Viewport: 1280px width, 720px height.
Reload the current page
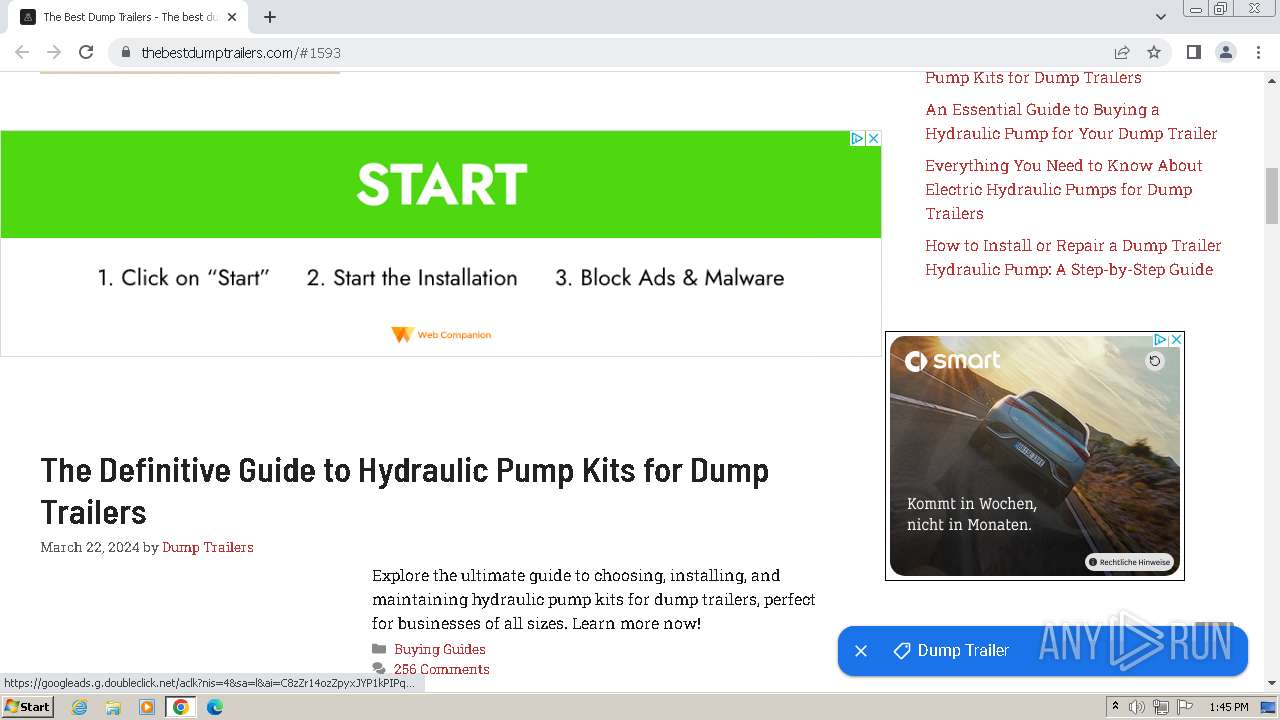86,52
